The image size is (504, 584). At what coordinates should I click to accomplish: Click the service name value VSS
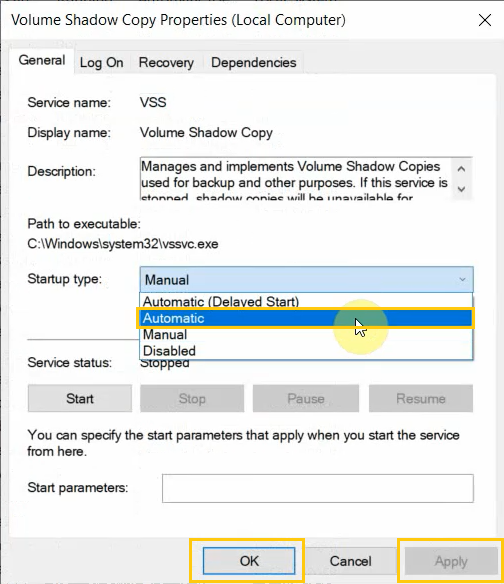[x=153, y=102]
